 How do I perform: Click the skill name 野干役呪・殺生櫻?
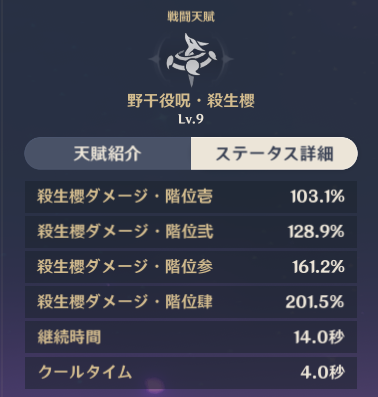[191, 101]
